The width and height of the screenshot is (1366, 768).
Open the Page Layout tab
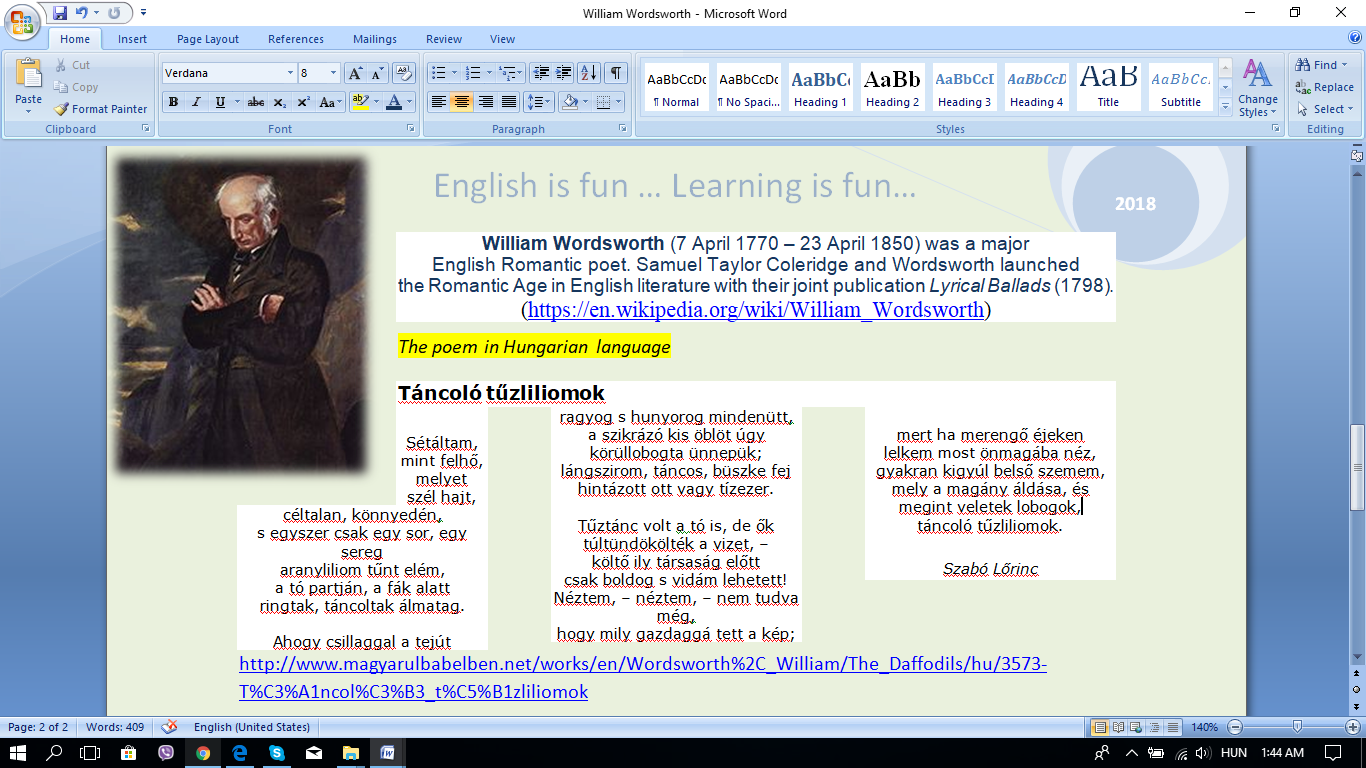[208, 39]
